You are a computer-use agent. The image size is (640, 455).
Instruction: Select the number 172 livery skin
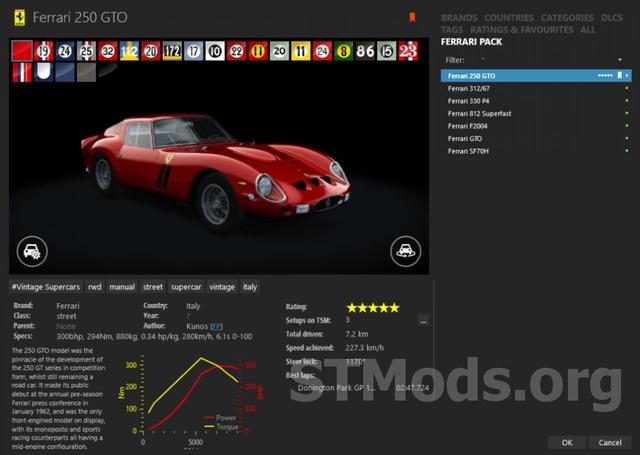point(172,51)
